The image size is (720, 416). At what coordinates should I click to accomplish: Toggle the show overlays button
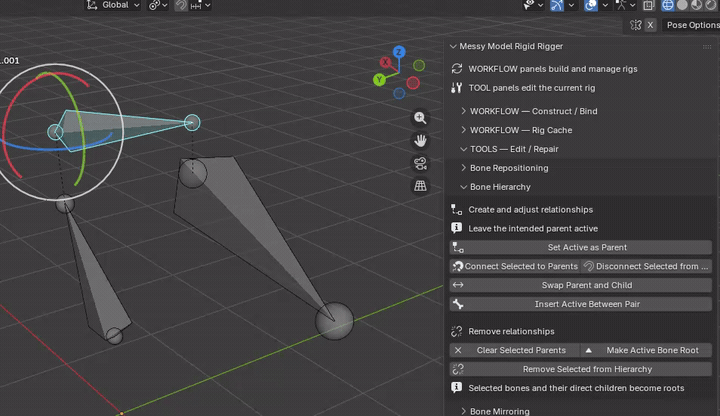[591, 5]
